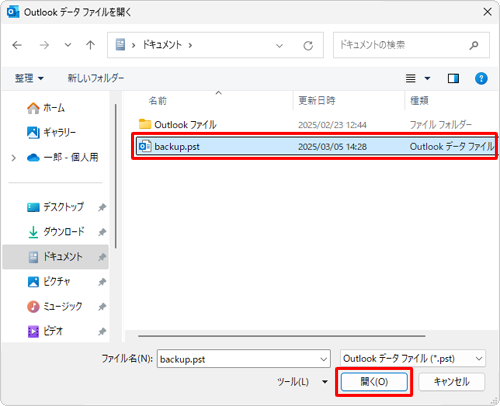
Task: Change the view layout icon
Action: 411,78
